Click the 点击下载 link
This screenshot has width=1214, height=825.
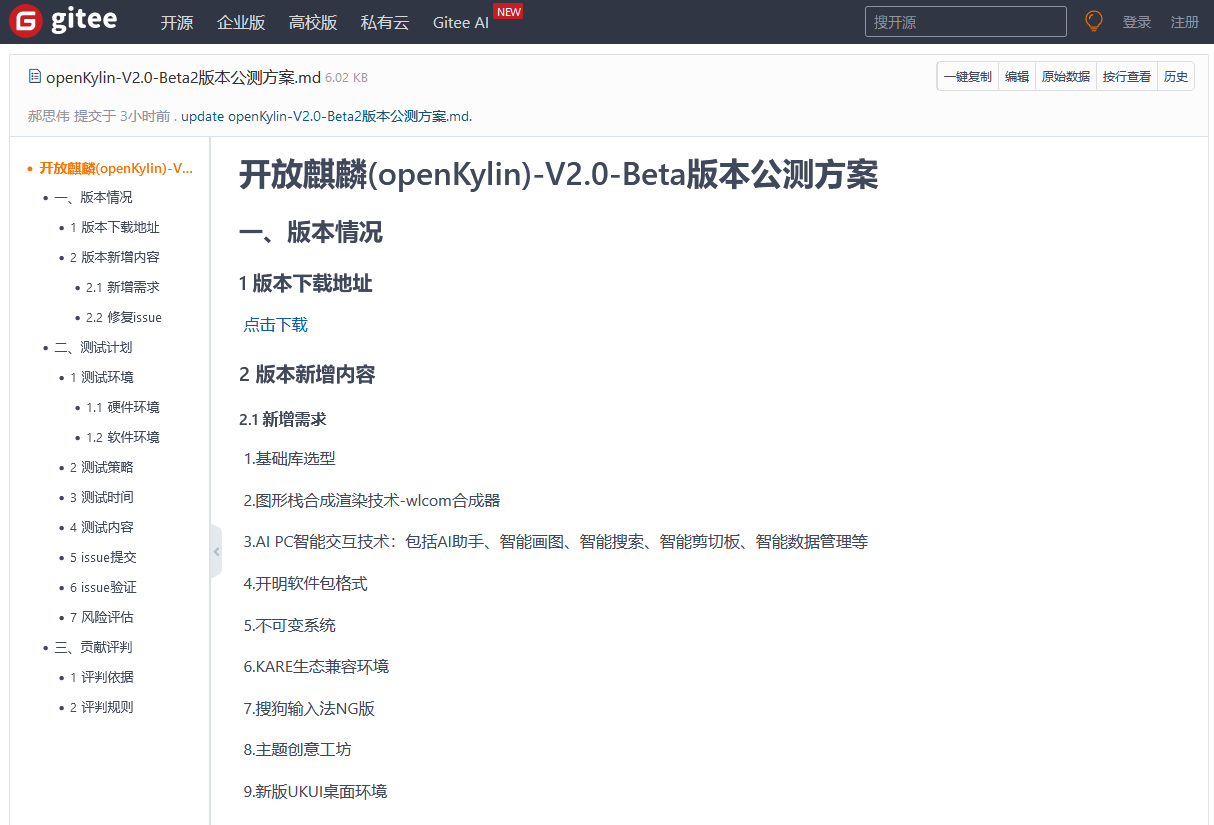[x=275, y=325]
